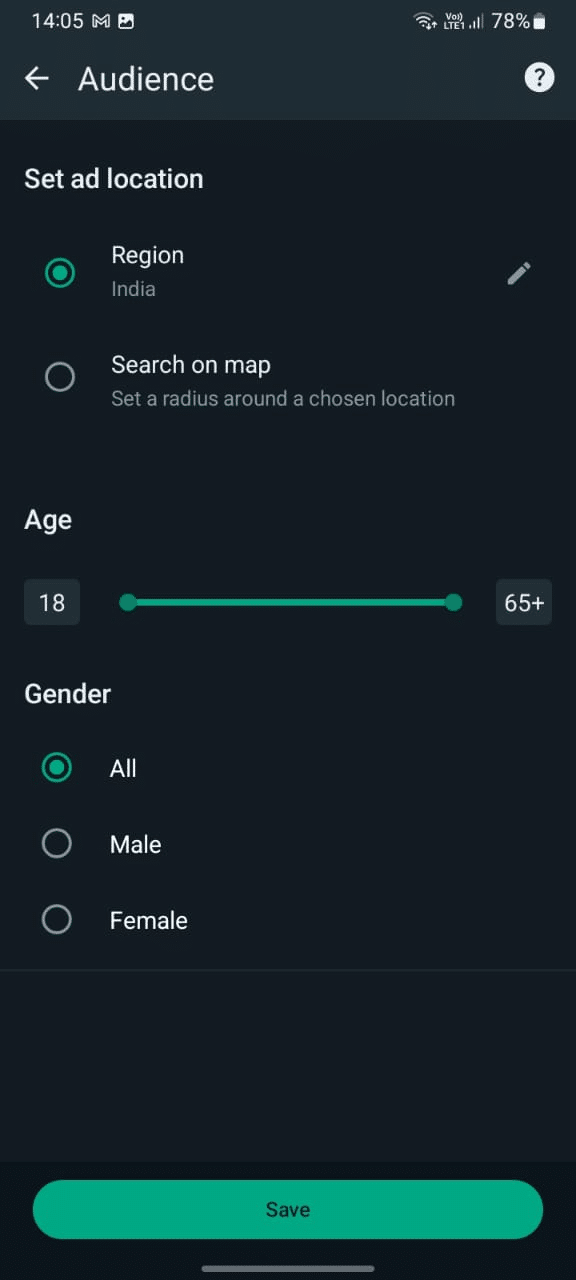Tap the India region label
The width and height of the screenshot is (576, 1280).
pos(133,289)
